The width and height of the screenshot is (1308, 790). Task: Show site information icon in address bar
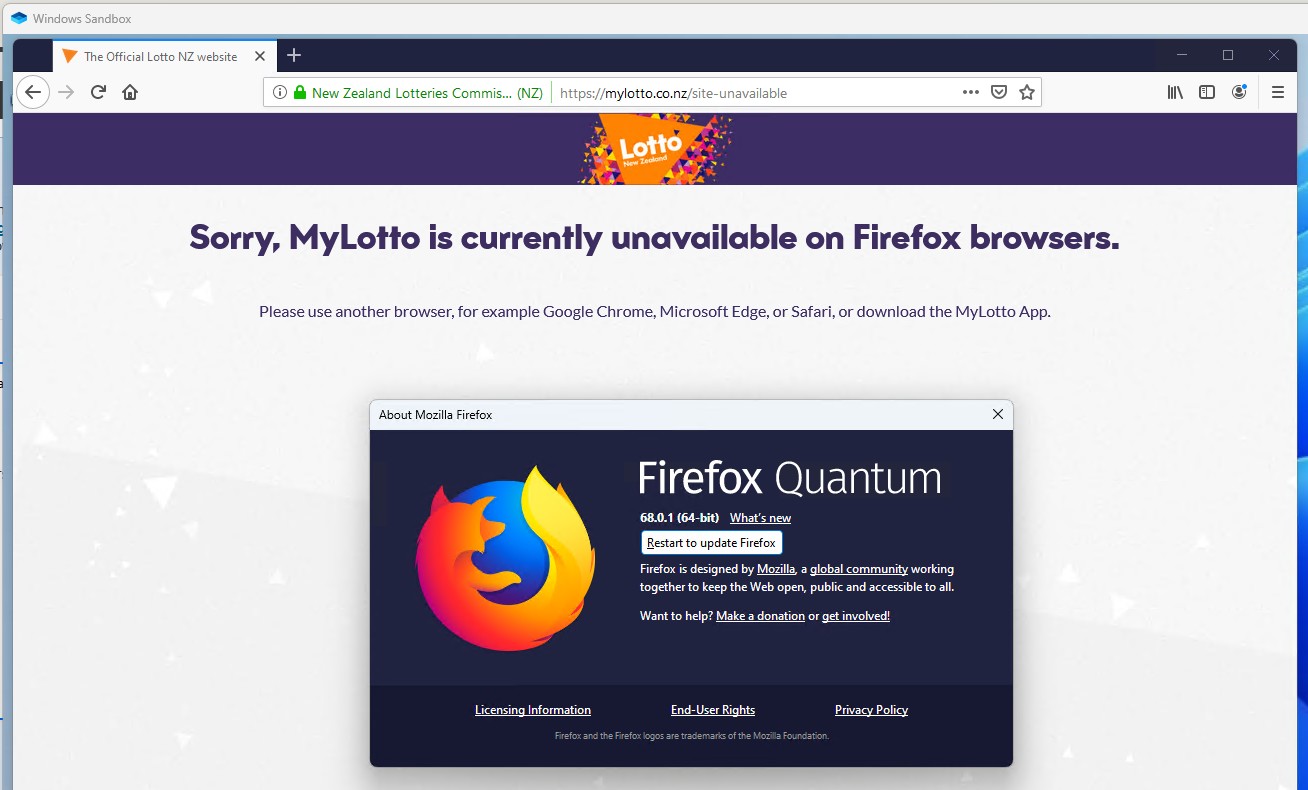(279, 93)
